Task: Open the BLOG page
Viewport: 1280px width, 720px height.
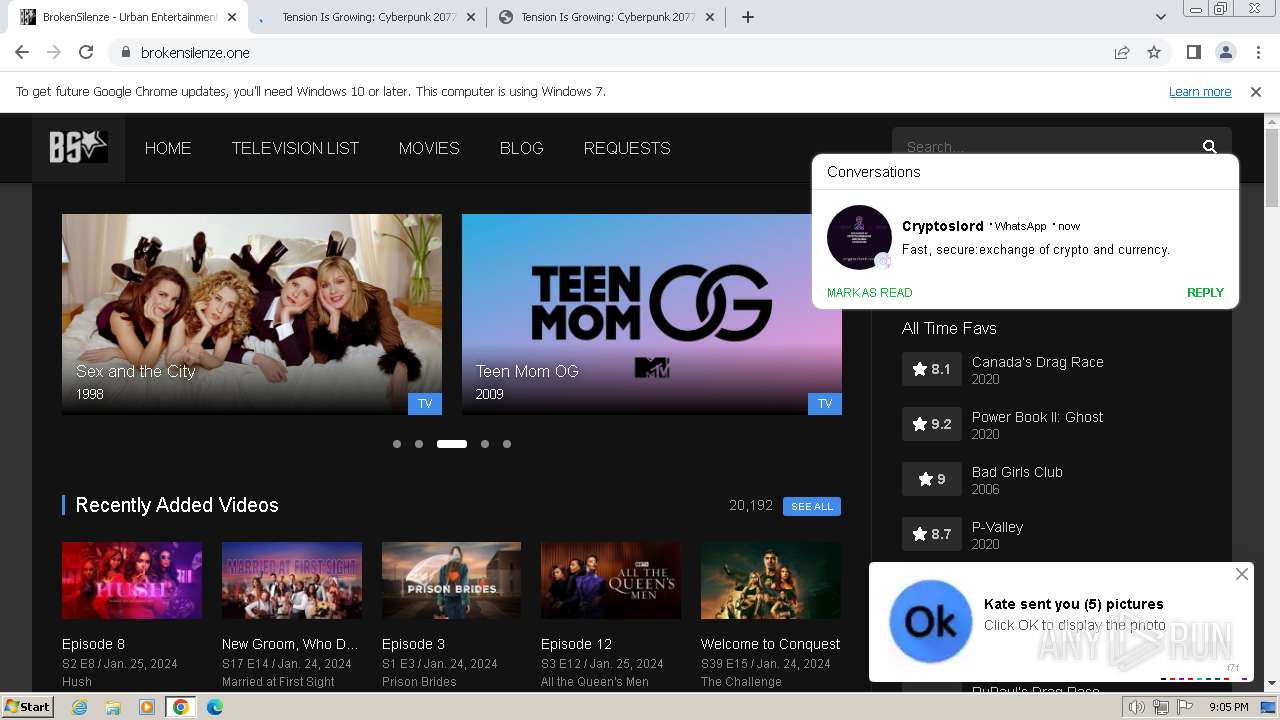Action: [522, 148]
